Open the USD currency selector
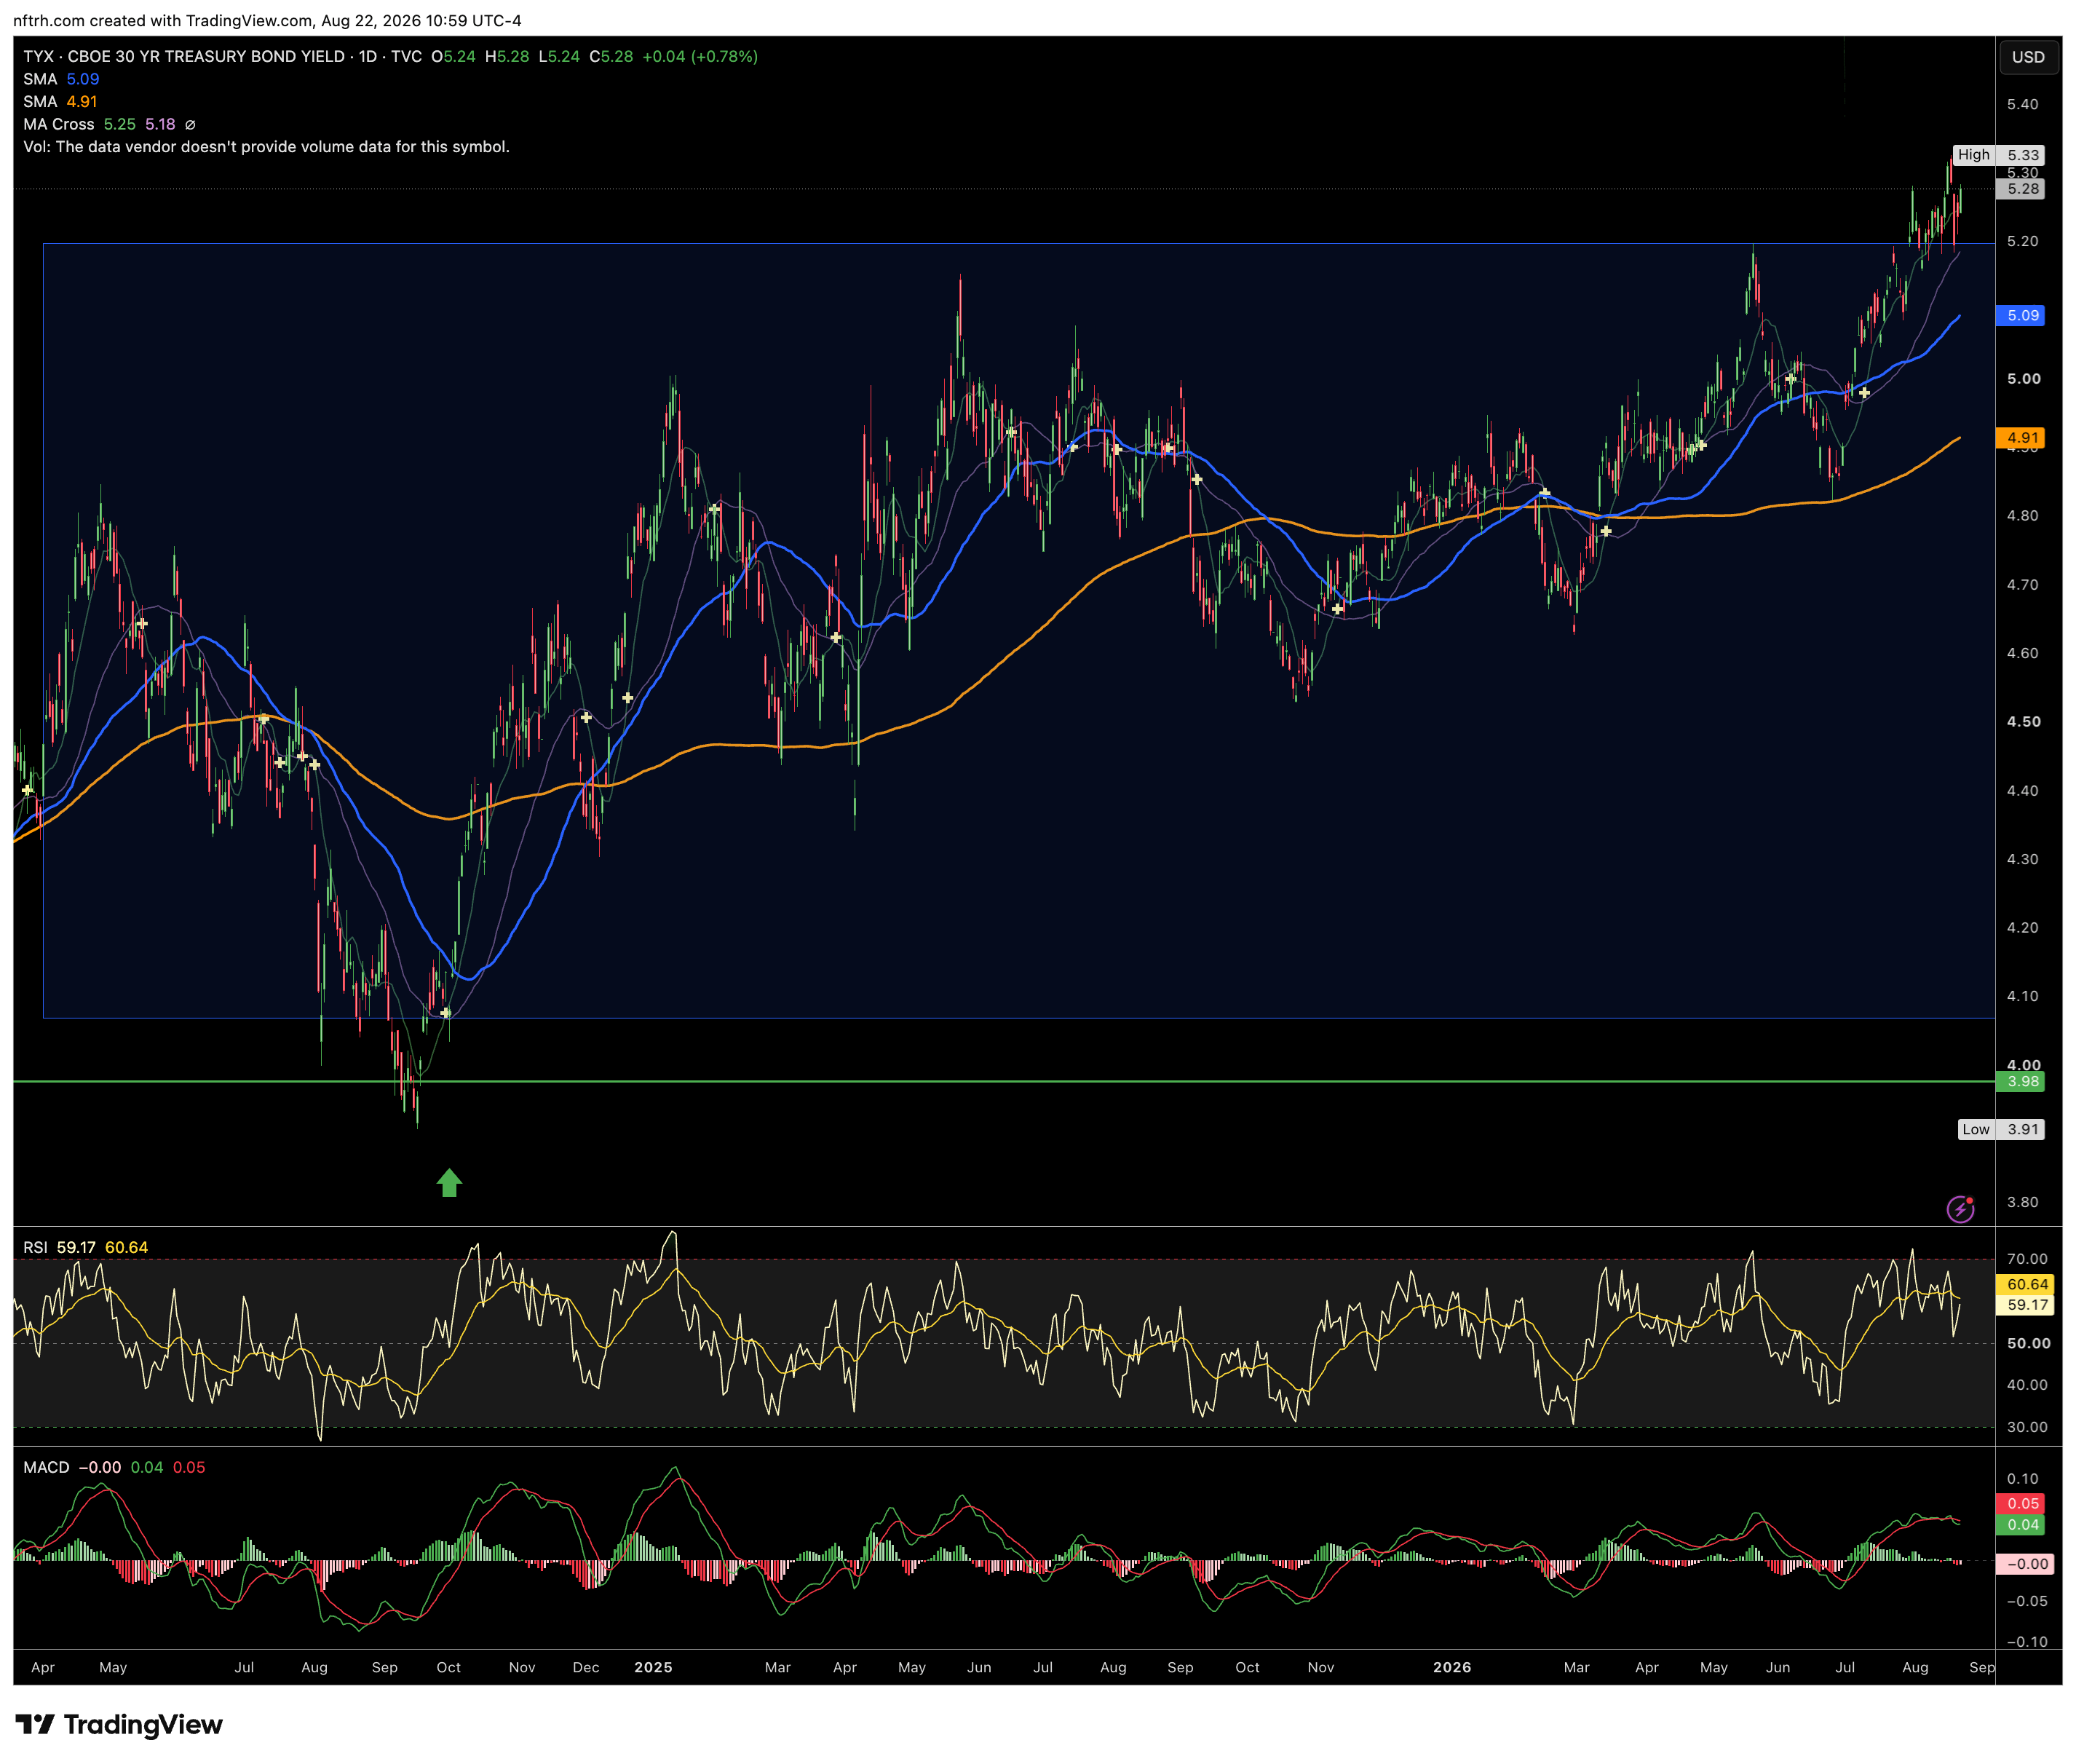The width and height of the screenshot is (2076, 1764). (2028, 57)
